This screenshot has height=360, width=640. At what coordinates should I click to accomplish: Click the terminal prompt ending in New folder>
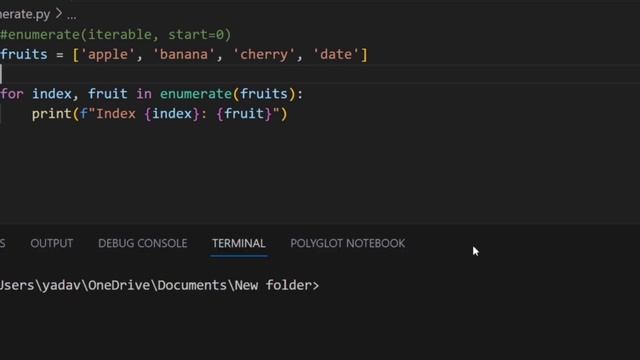(159, 285)
